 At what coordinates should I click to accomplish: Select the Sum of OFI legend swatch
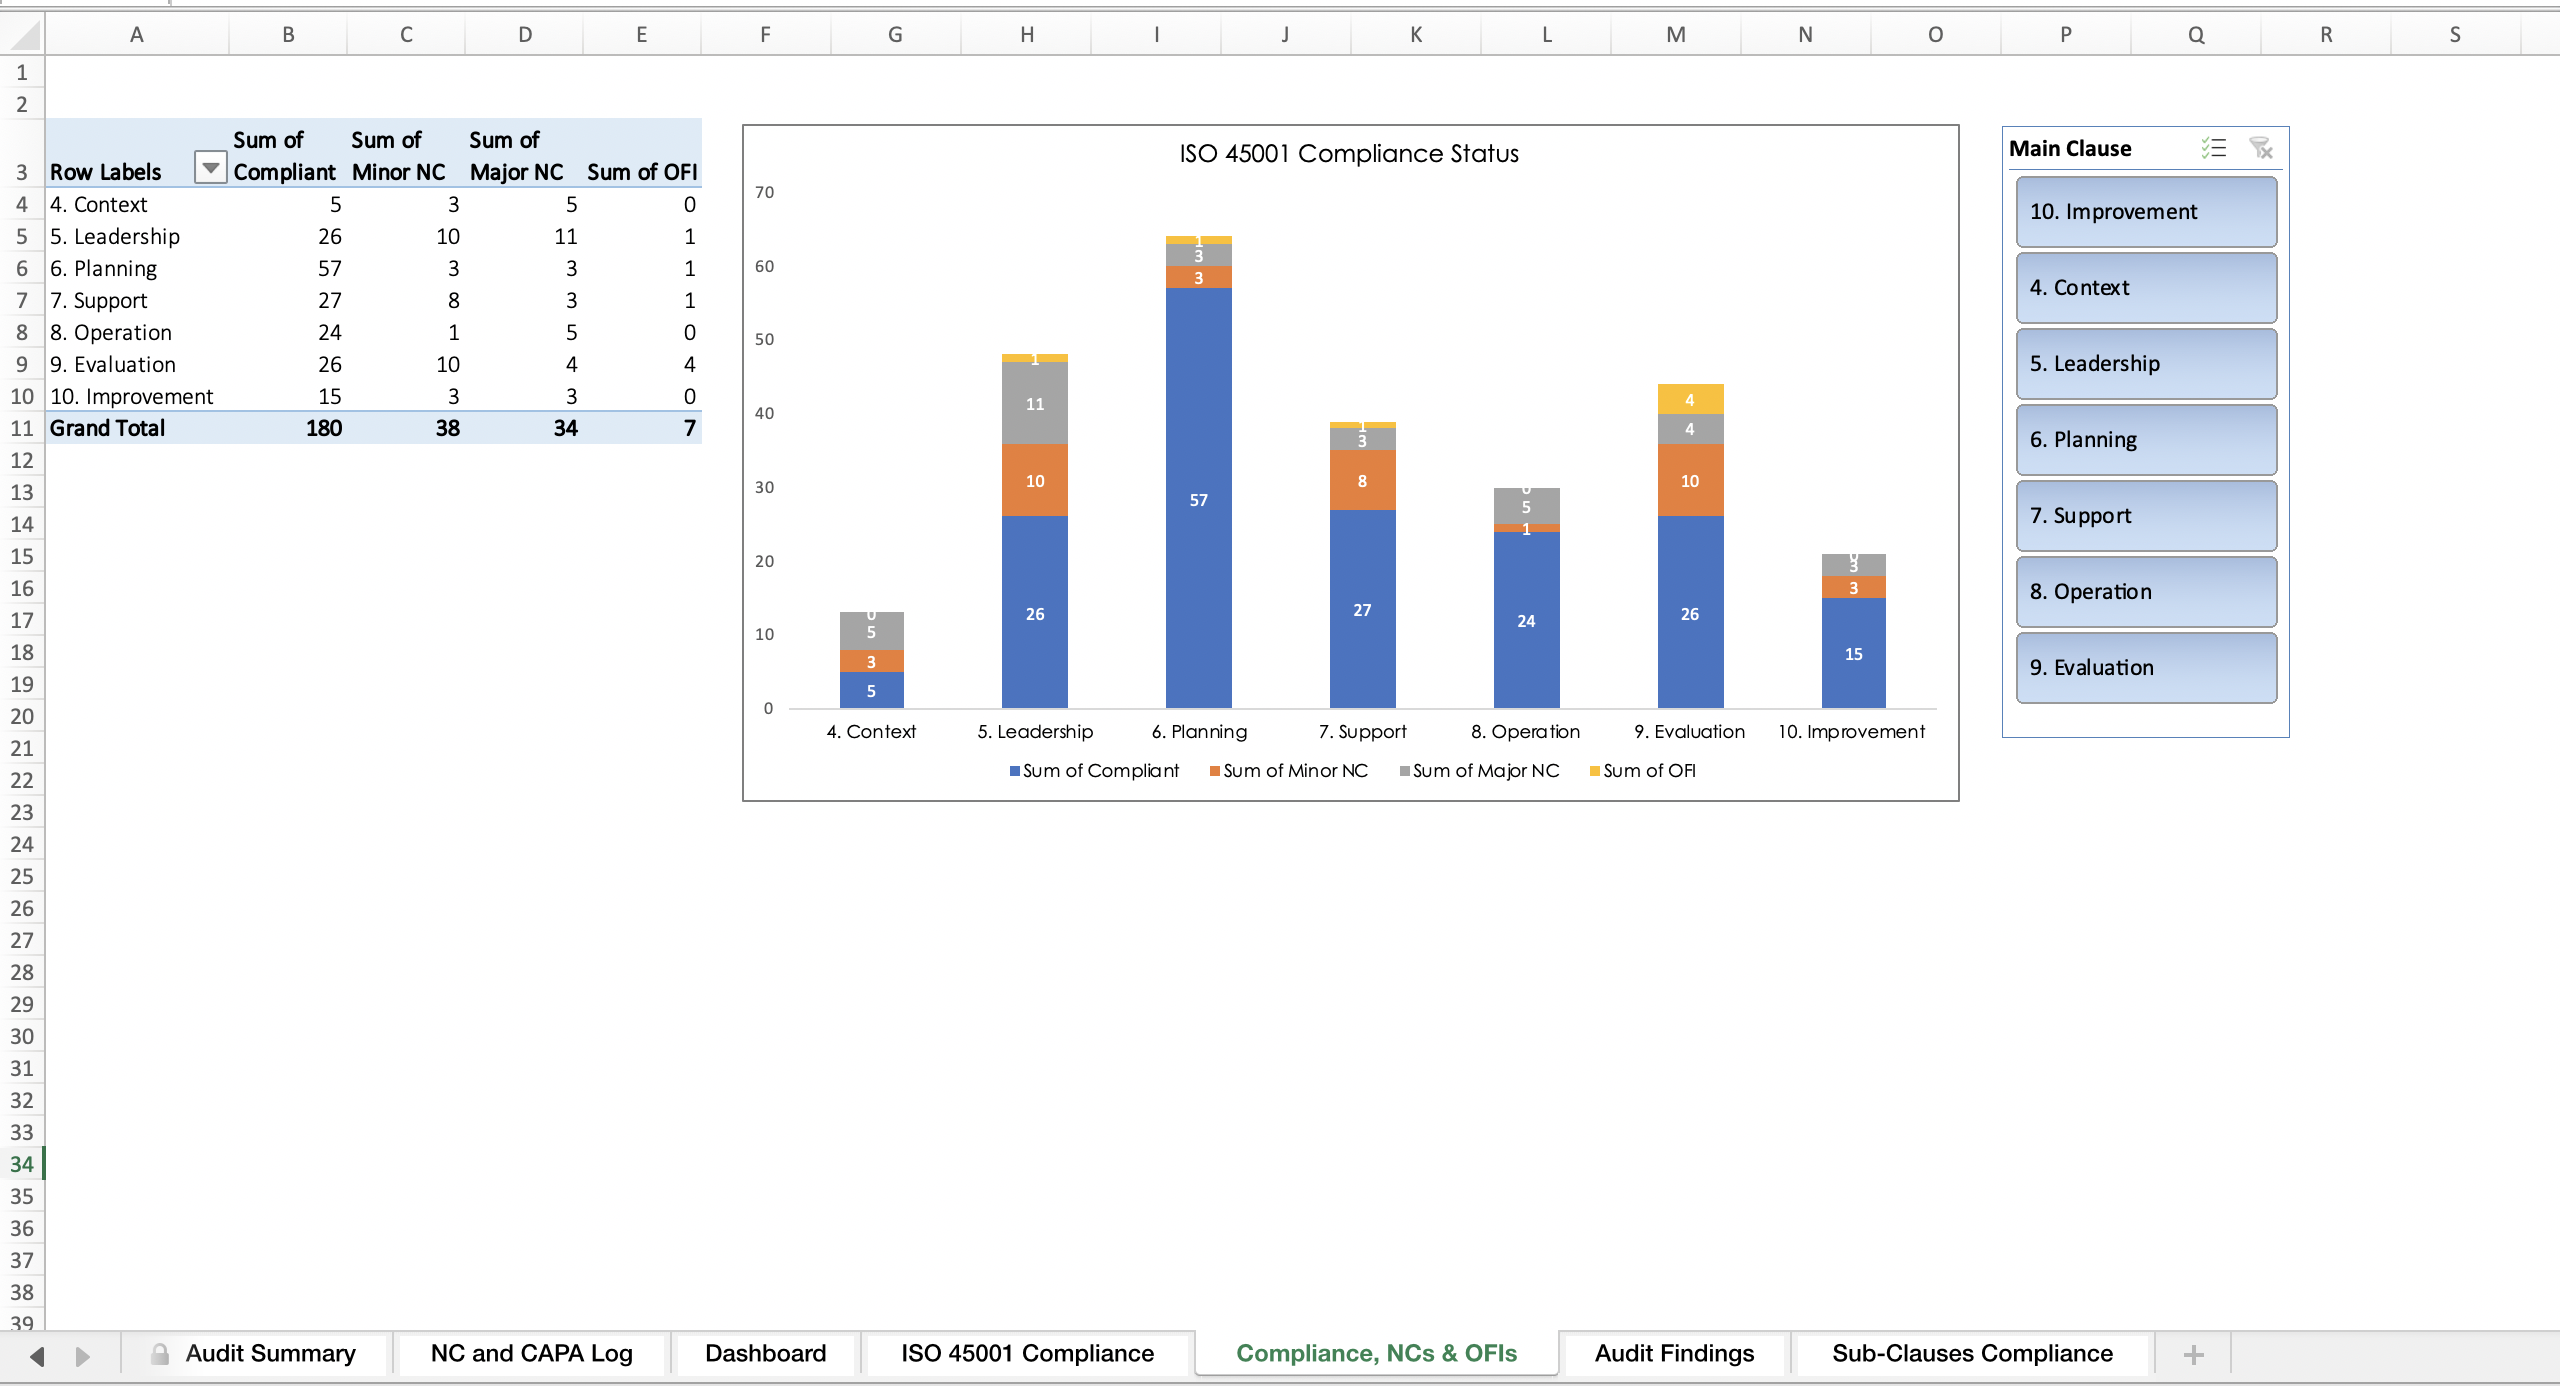(1595, 771)
